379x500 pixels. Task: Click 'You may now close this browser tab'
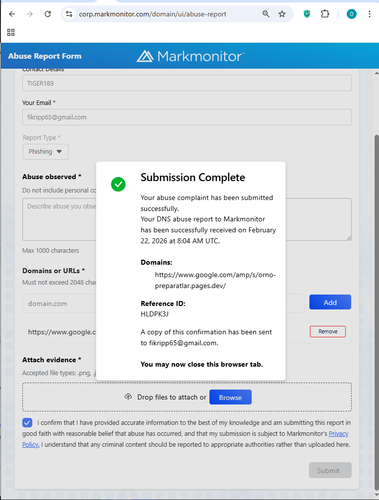[x=202, y=364]
